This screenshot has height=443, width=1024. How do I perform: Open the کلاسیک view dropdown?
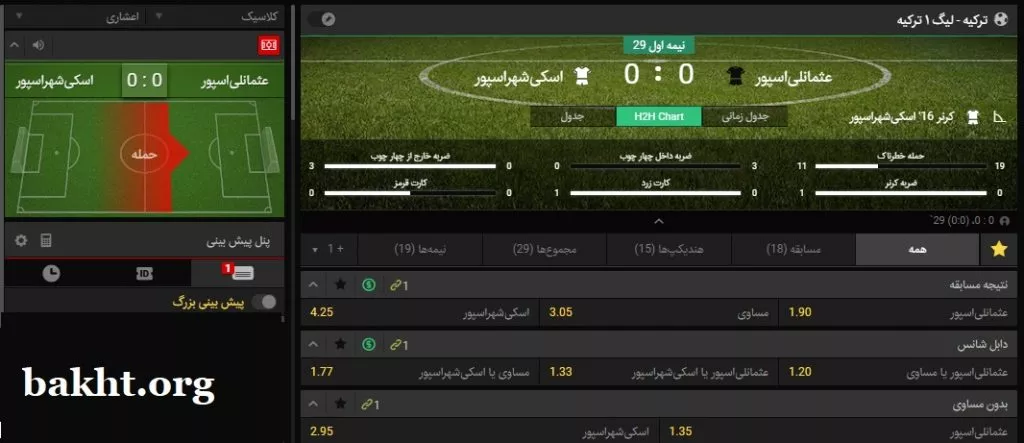click(217, 17)
